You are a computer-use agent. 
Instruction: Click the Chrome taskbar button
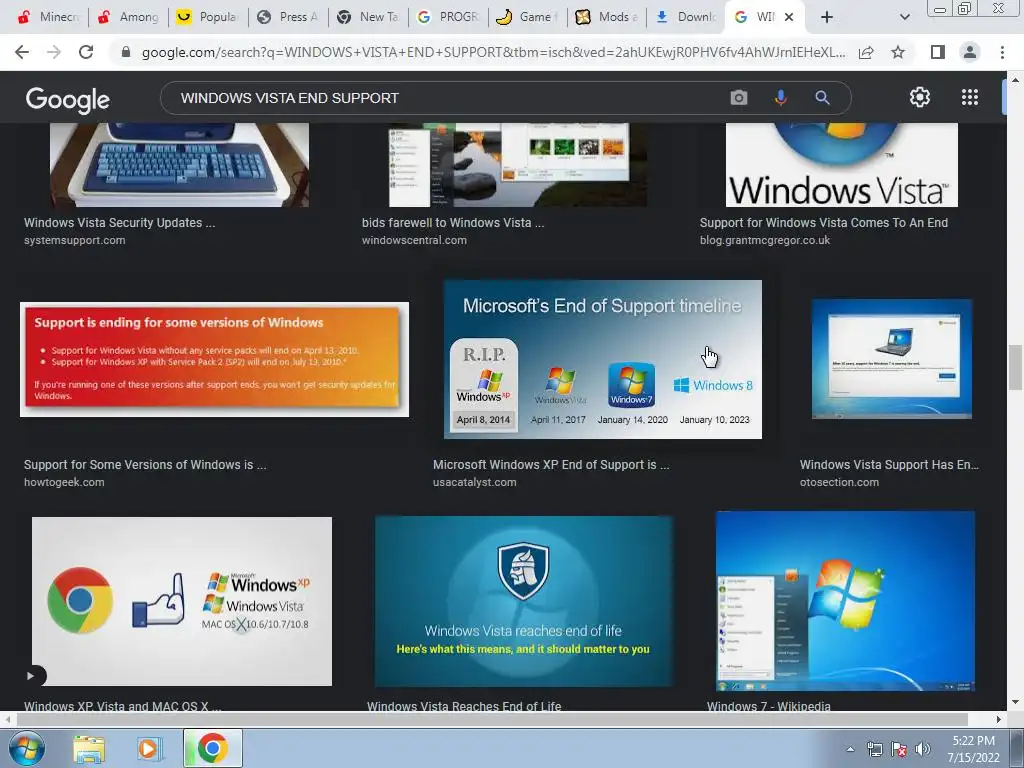(x=212, y=748)
